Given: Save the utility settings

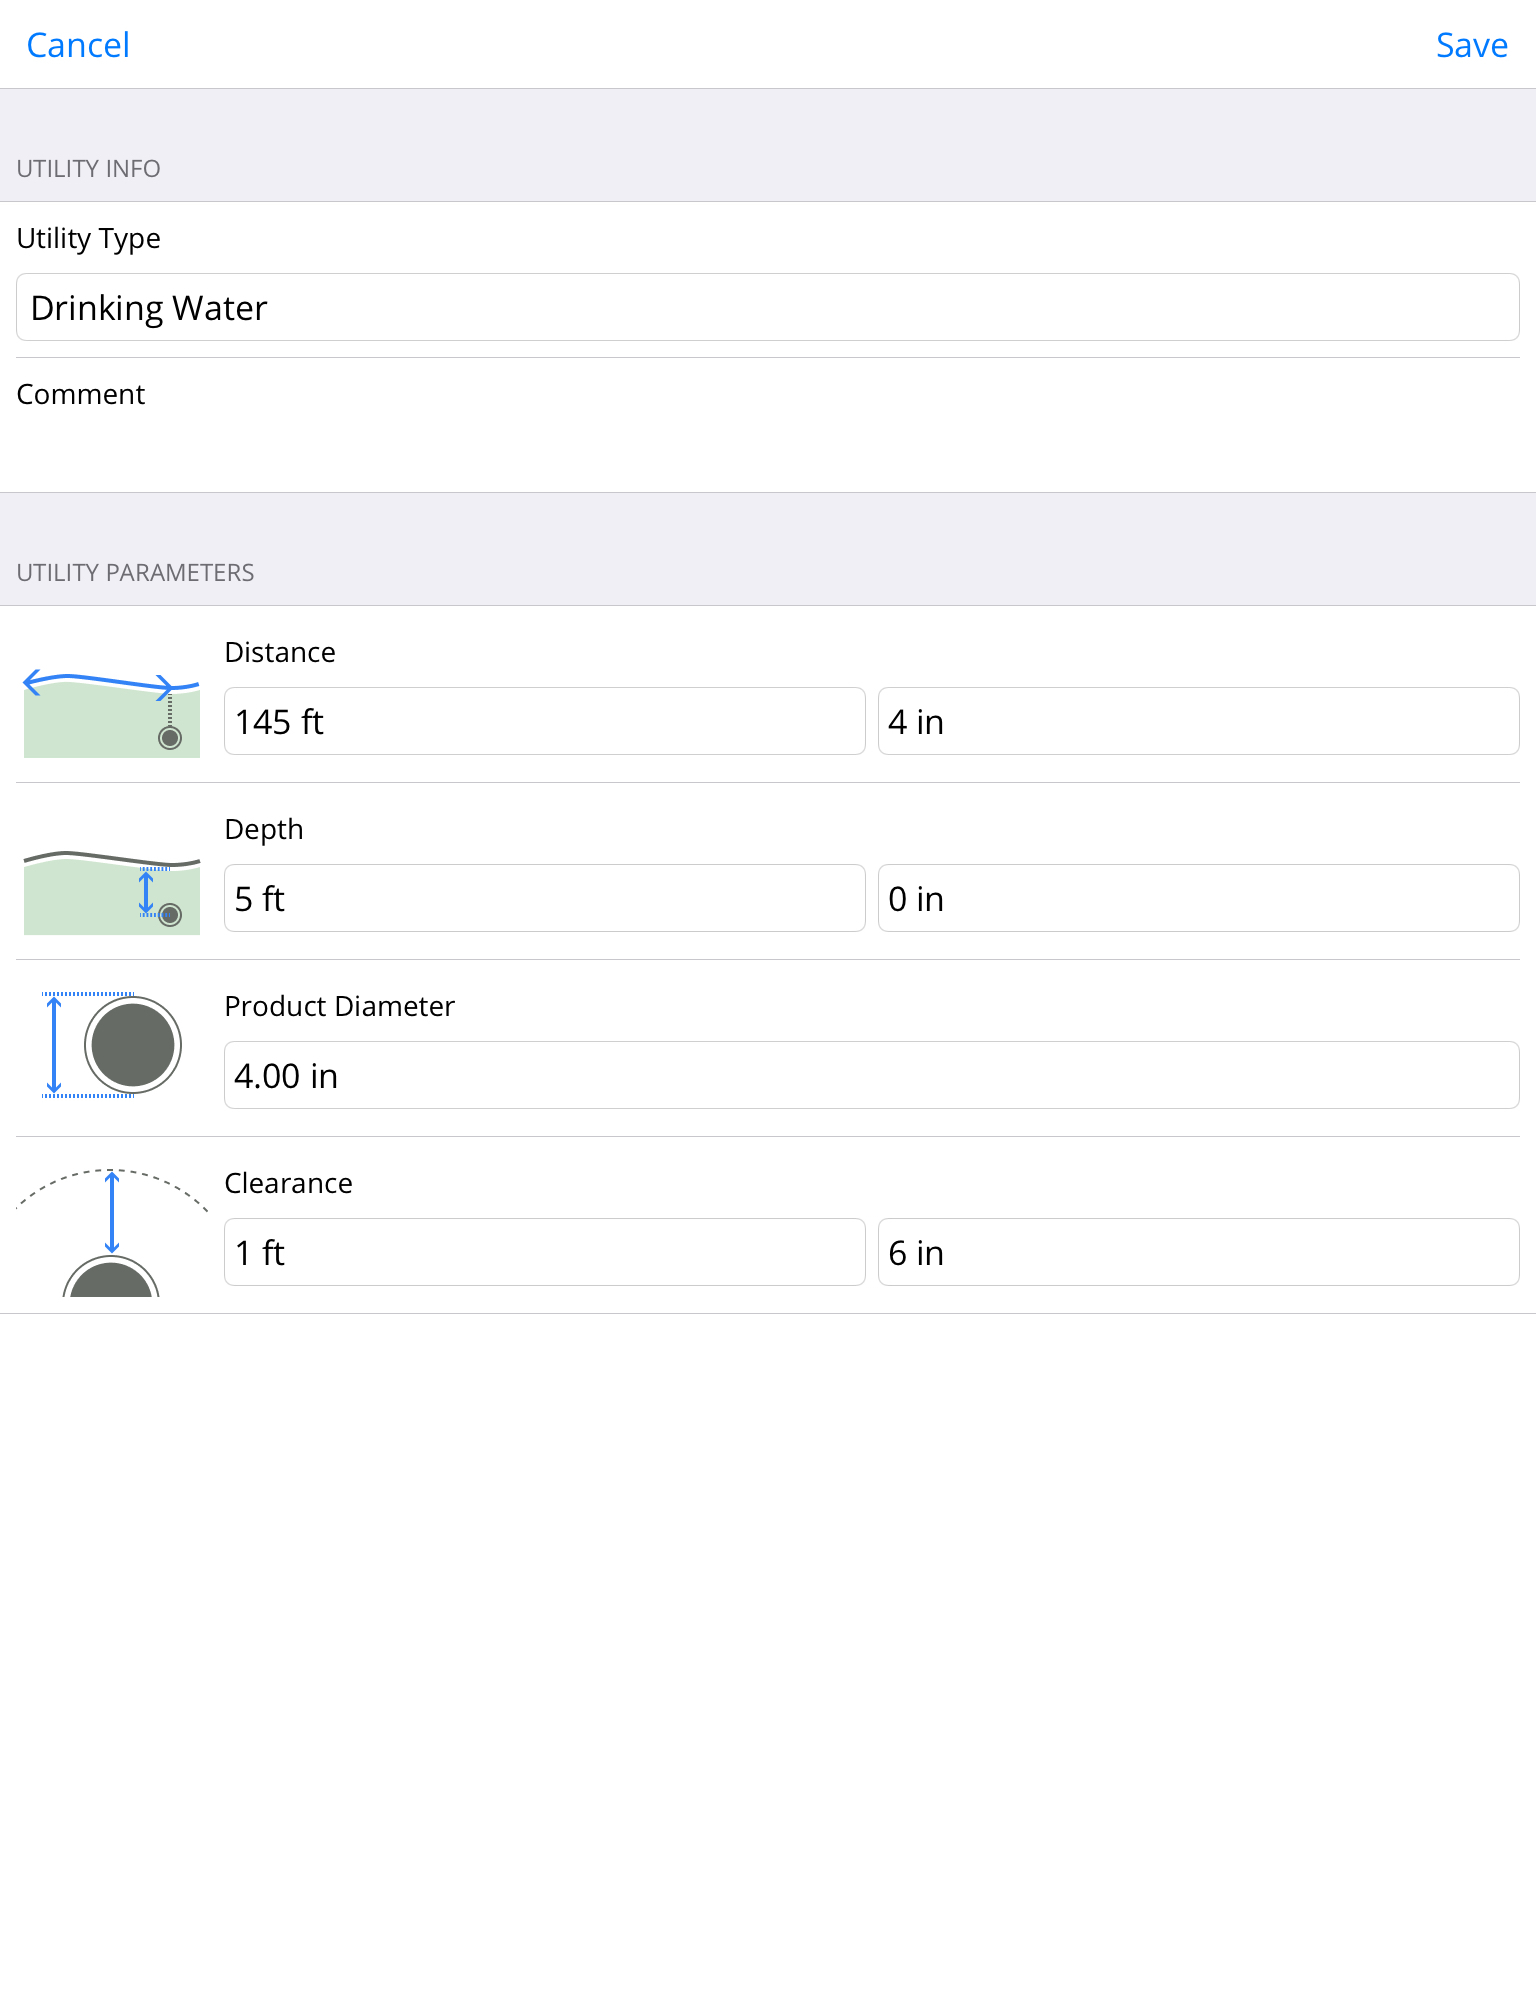Looking at the screenshot, I should [1471, 45].
